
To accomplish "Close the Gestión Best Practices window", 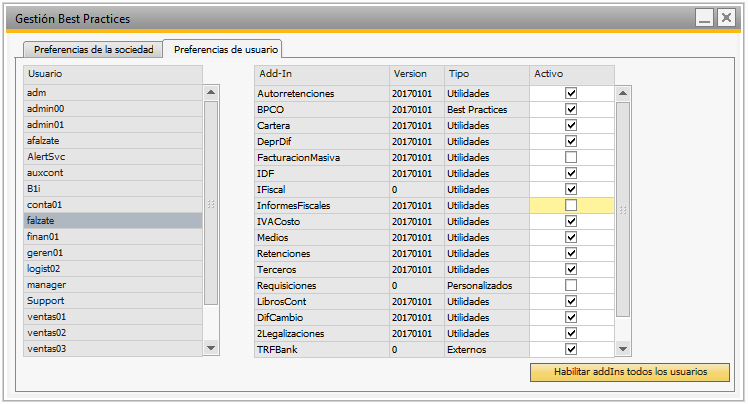I will [x=726, y=18].
